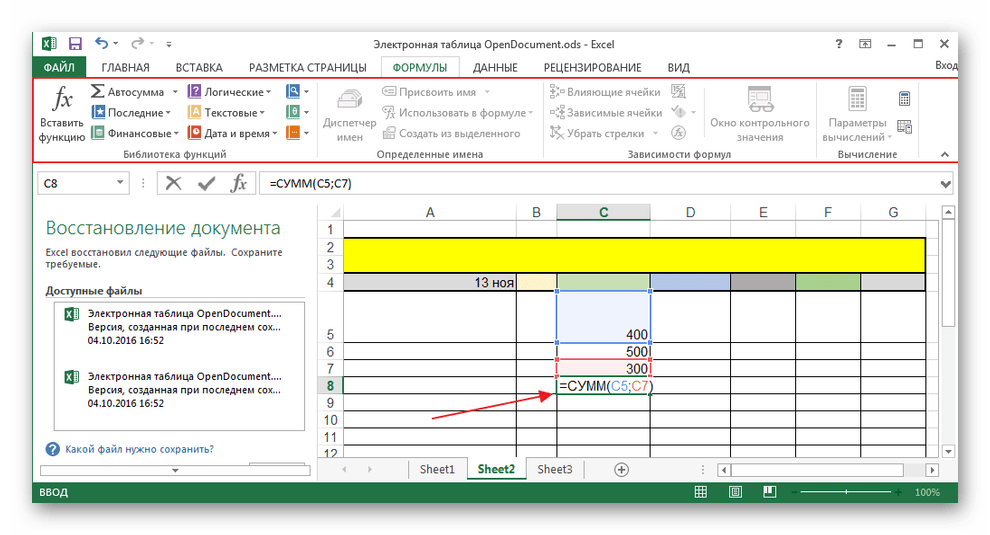Open the Дата и время functions library
This screenshot has height=535, width=990.
tap(232, 133)
